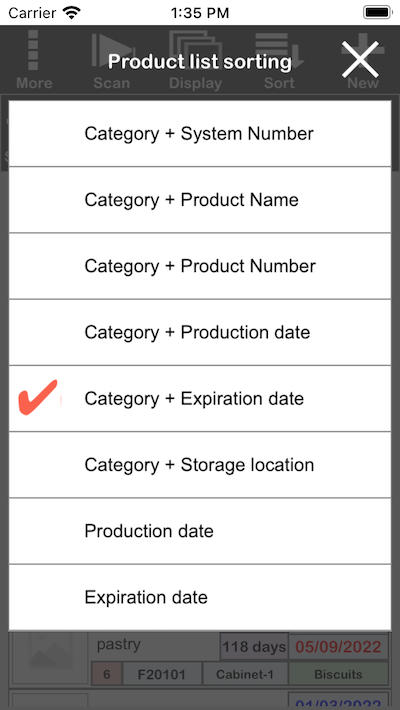Choose Category + Product Name sorting
The width and height of the screenshot is (400, 710).
(x=200, y=200)
